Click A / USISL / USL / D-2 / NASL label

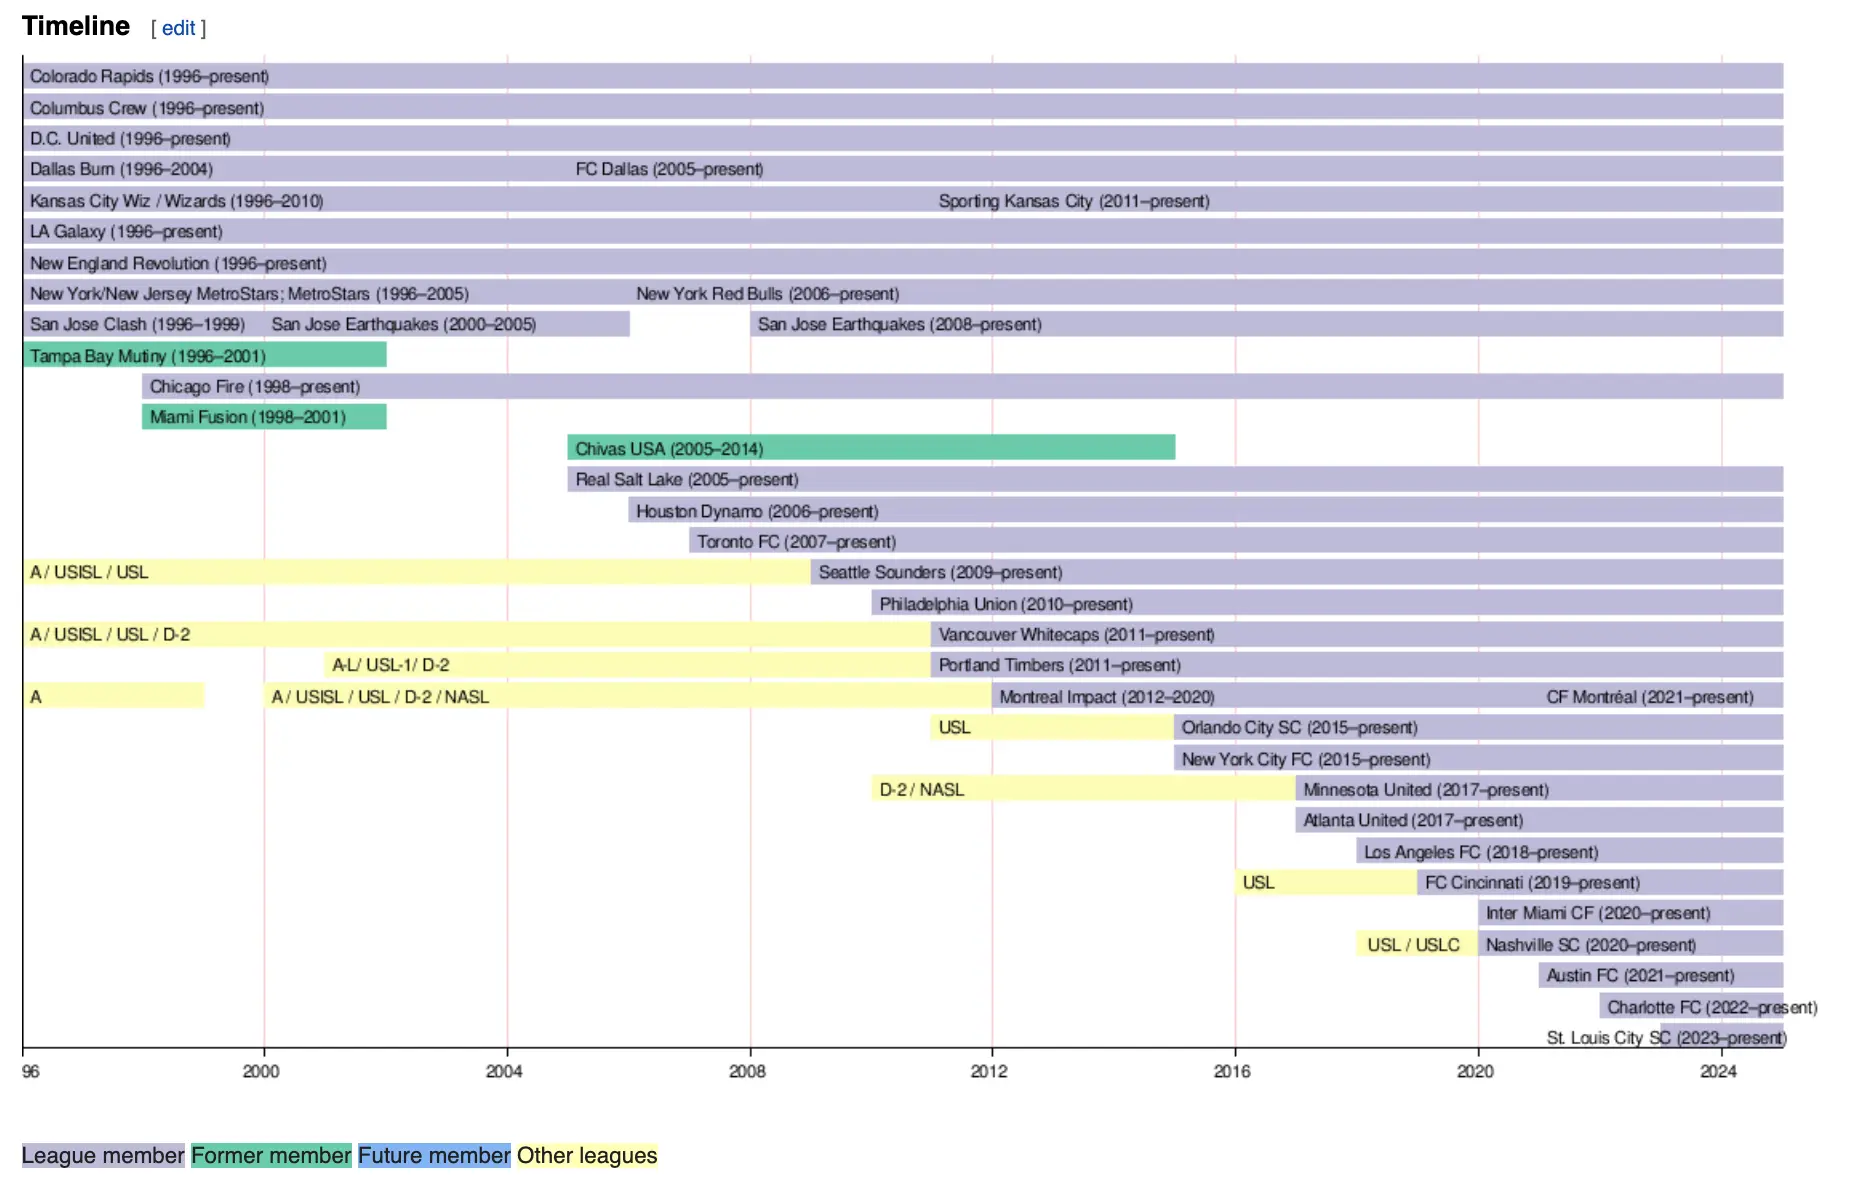point(381,697)
